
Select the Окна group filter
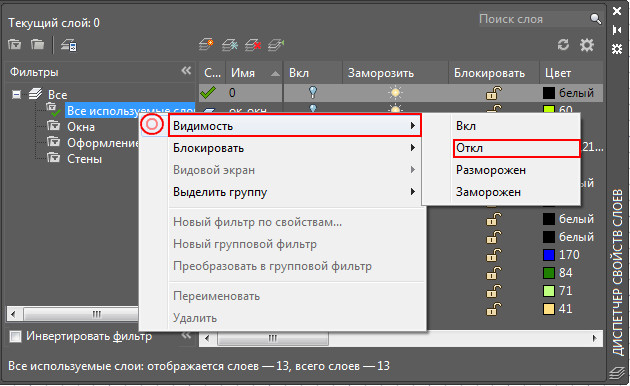81,127
